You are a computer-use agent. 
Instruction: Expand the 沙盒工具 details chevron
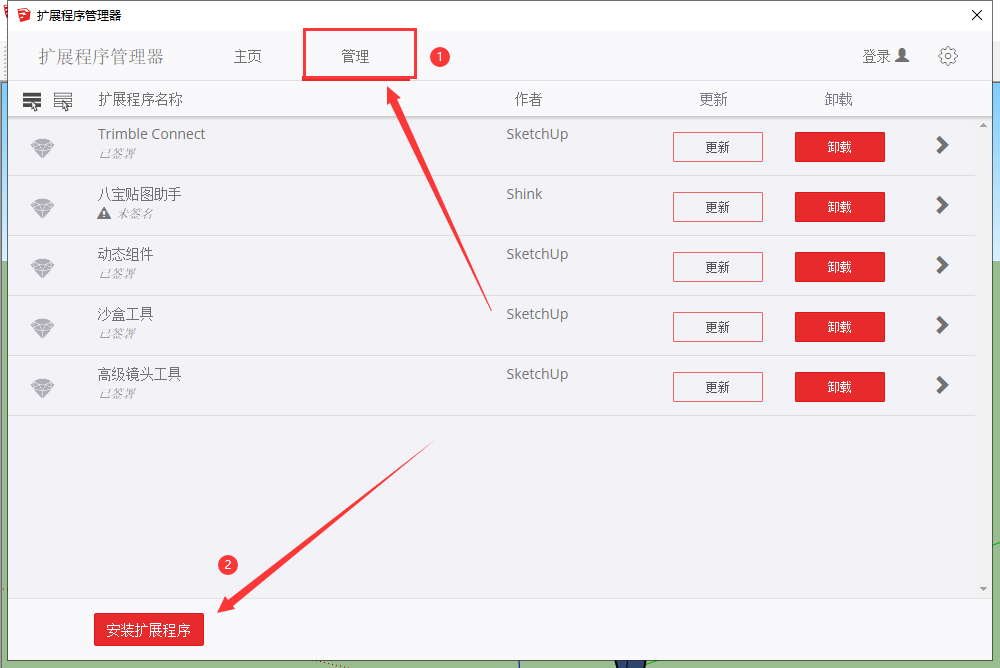942,325
